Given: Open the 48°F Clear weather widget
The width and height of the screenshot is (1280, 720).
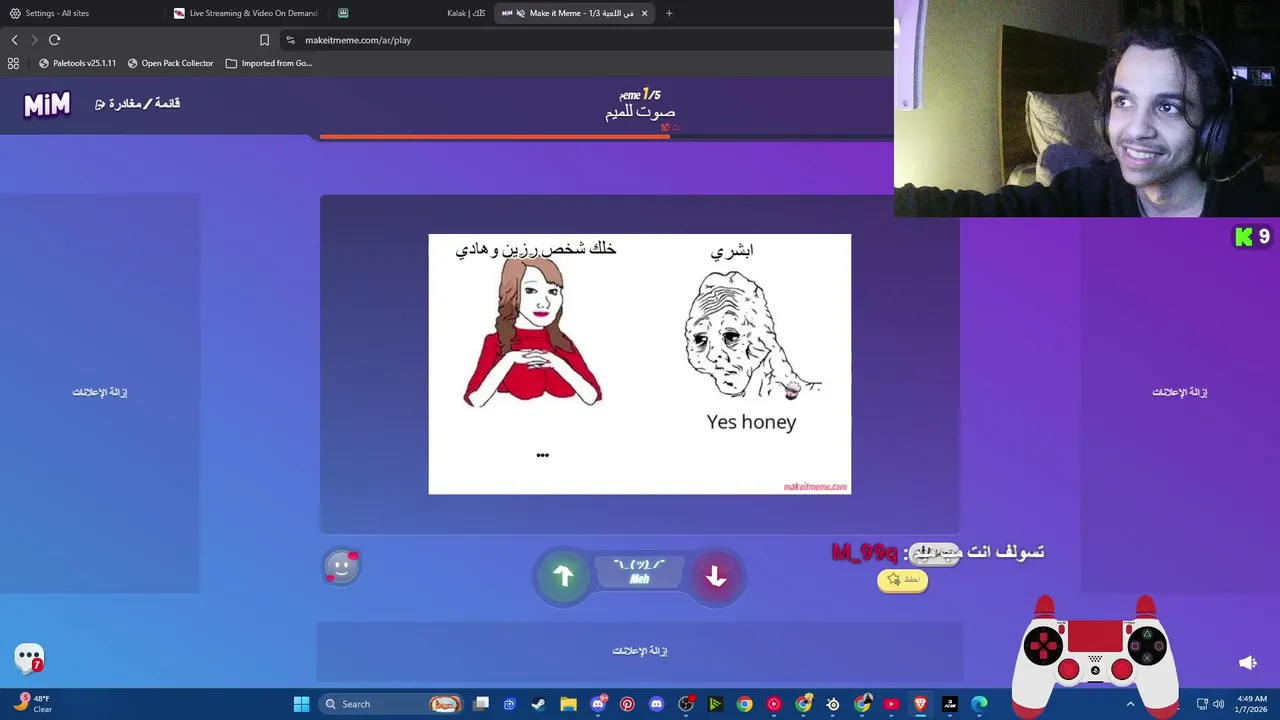Looking at the screenshot, I should (x=32, y=704).
